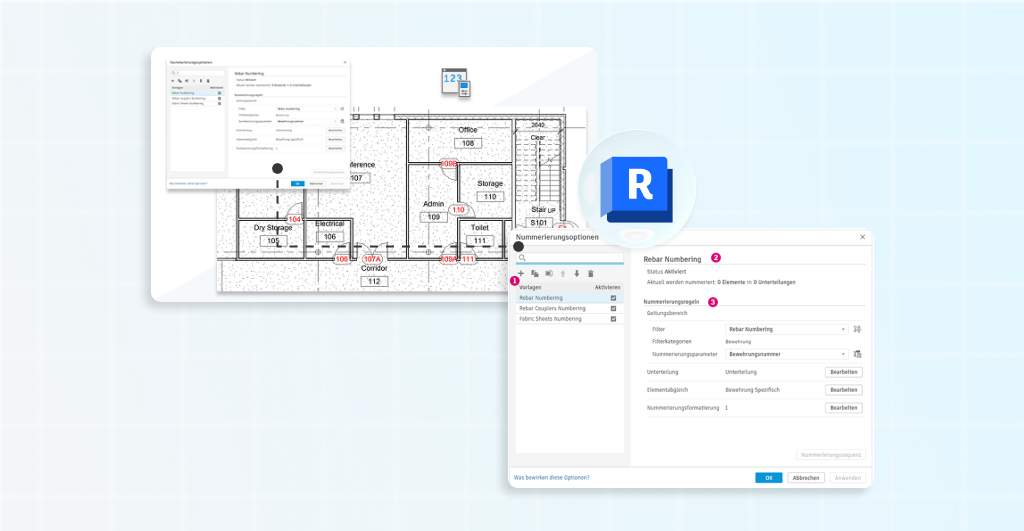Image resolution: width=1024 pixels, height=531 pixels.
Task: Uncheck the Rebar Couplers Numbering checkbox
Action: 613,309
